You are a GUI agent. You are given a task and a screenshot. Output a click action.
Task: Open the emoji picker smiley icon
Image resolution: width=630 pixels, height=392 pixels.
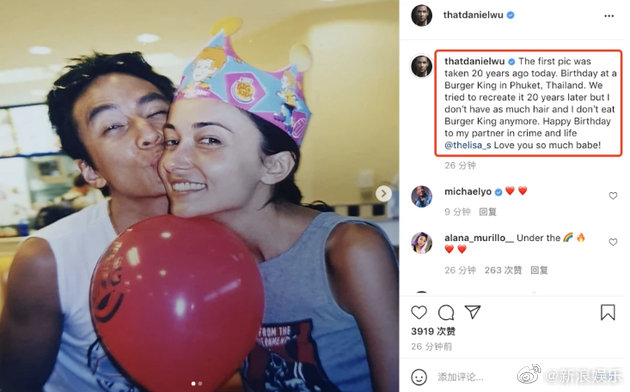(419, 377)
